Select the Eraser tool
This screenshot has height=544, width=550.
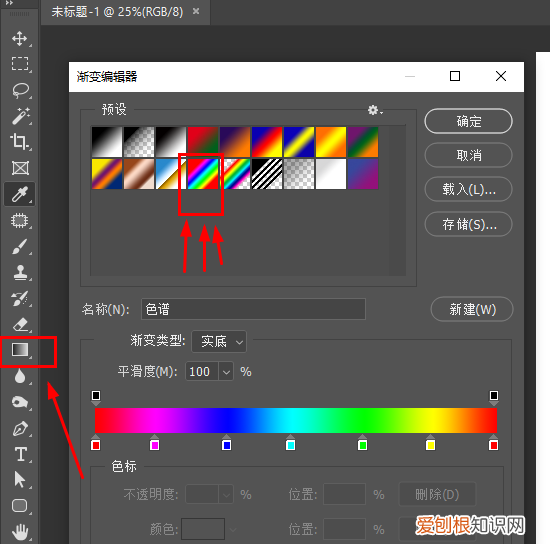click(x=20, y=324)
